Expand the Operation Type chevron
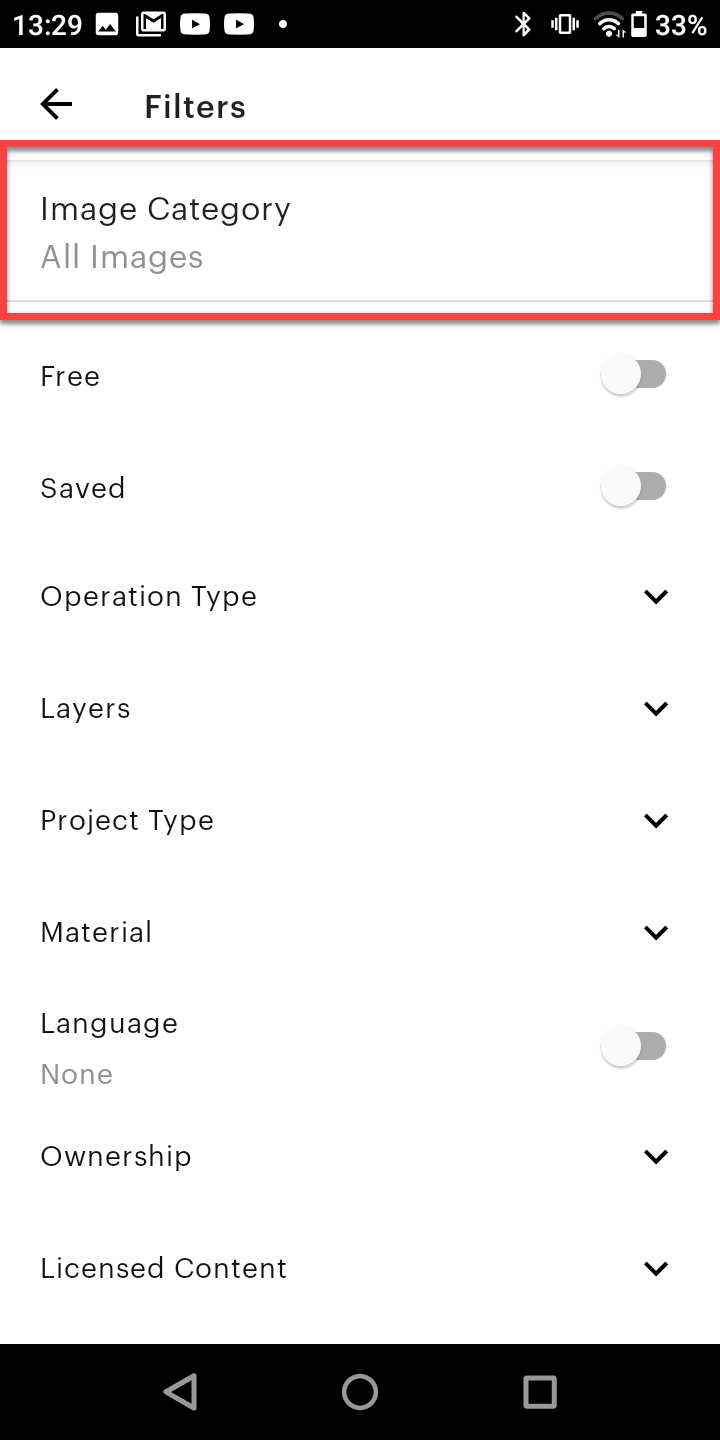Image resolution: width=720 pixels, height=1440 pixels. 656,597
